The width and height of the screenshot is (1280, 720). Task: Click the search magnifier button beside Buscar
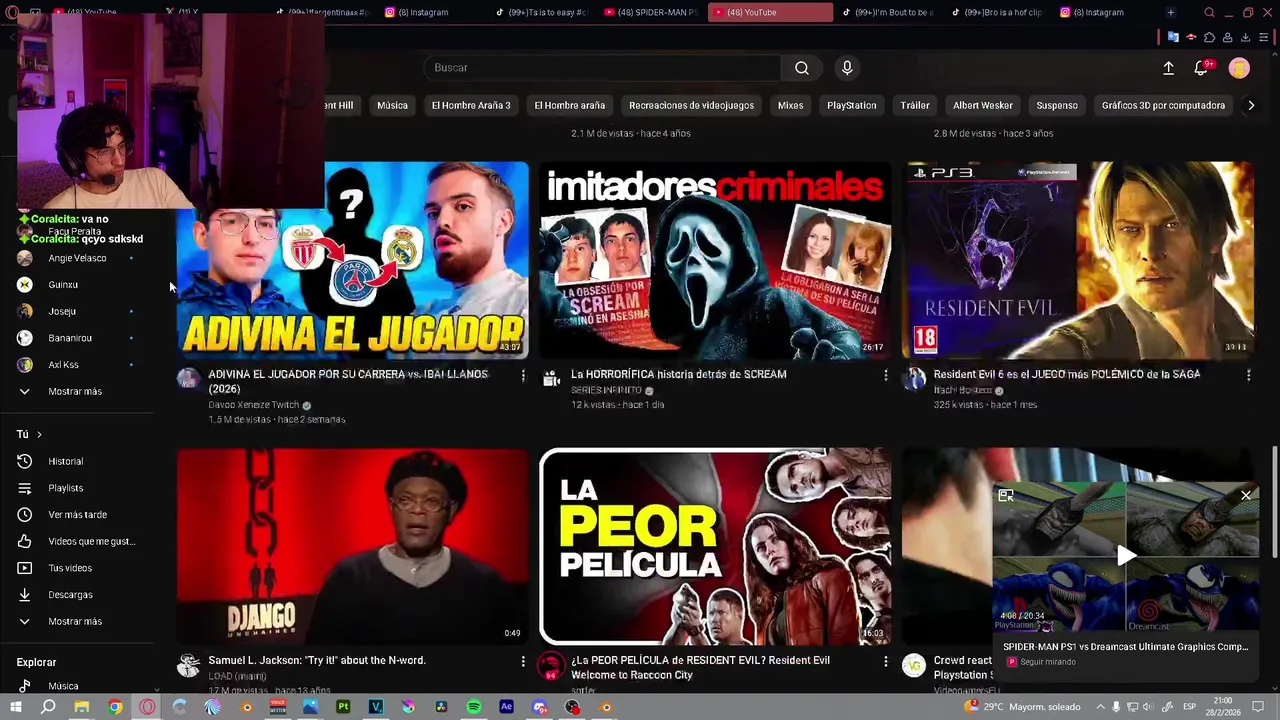801,68
